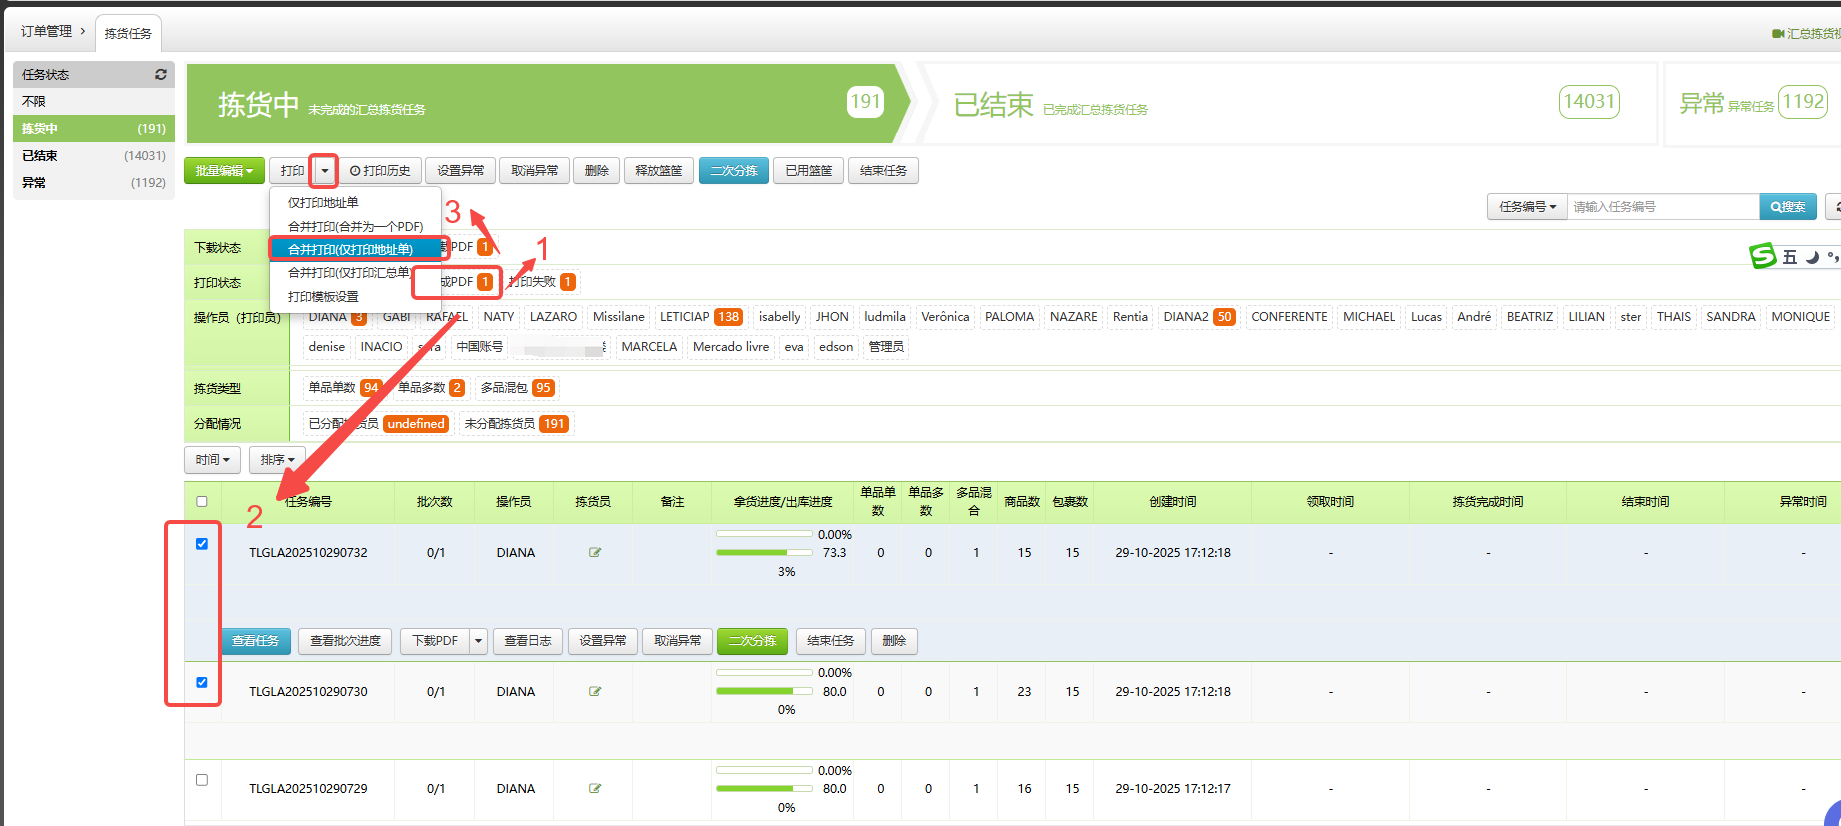Choose 打印模板设置 in the print menu
1841x826 pixels.
click(x=323, y=297)
